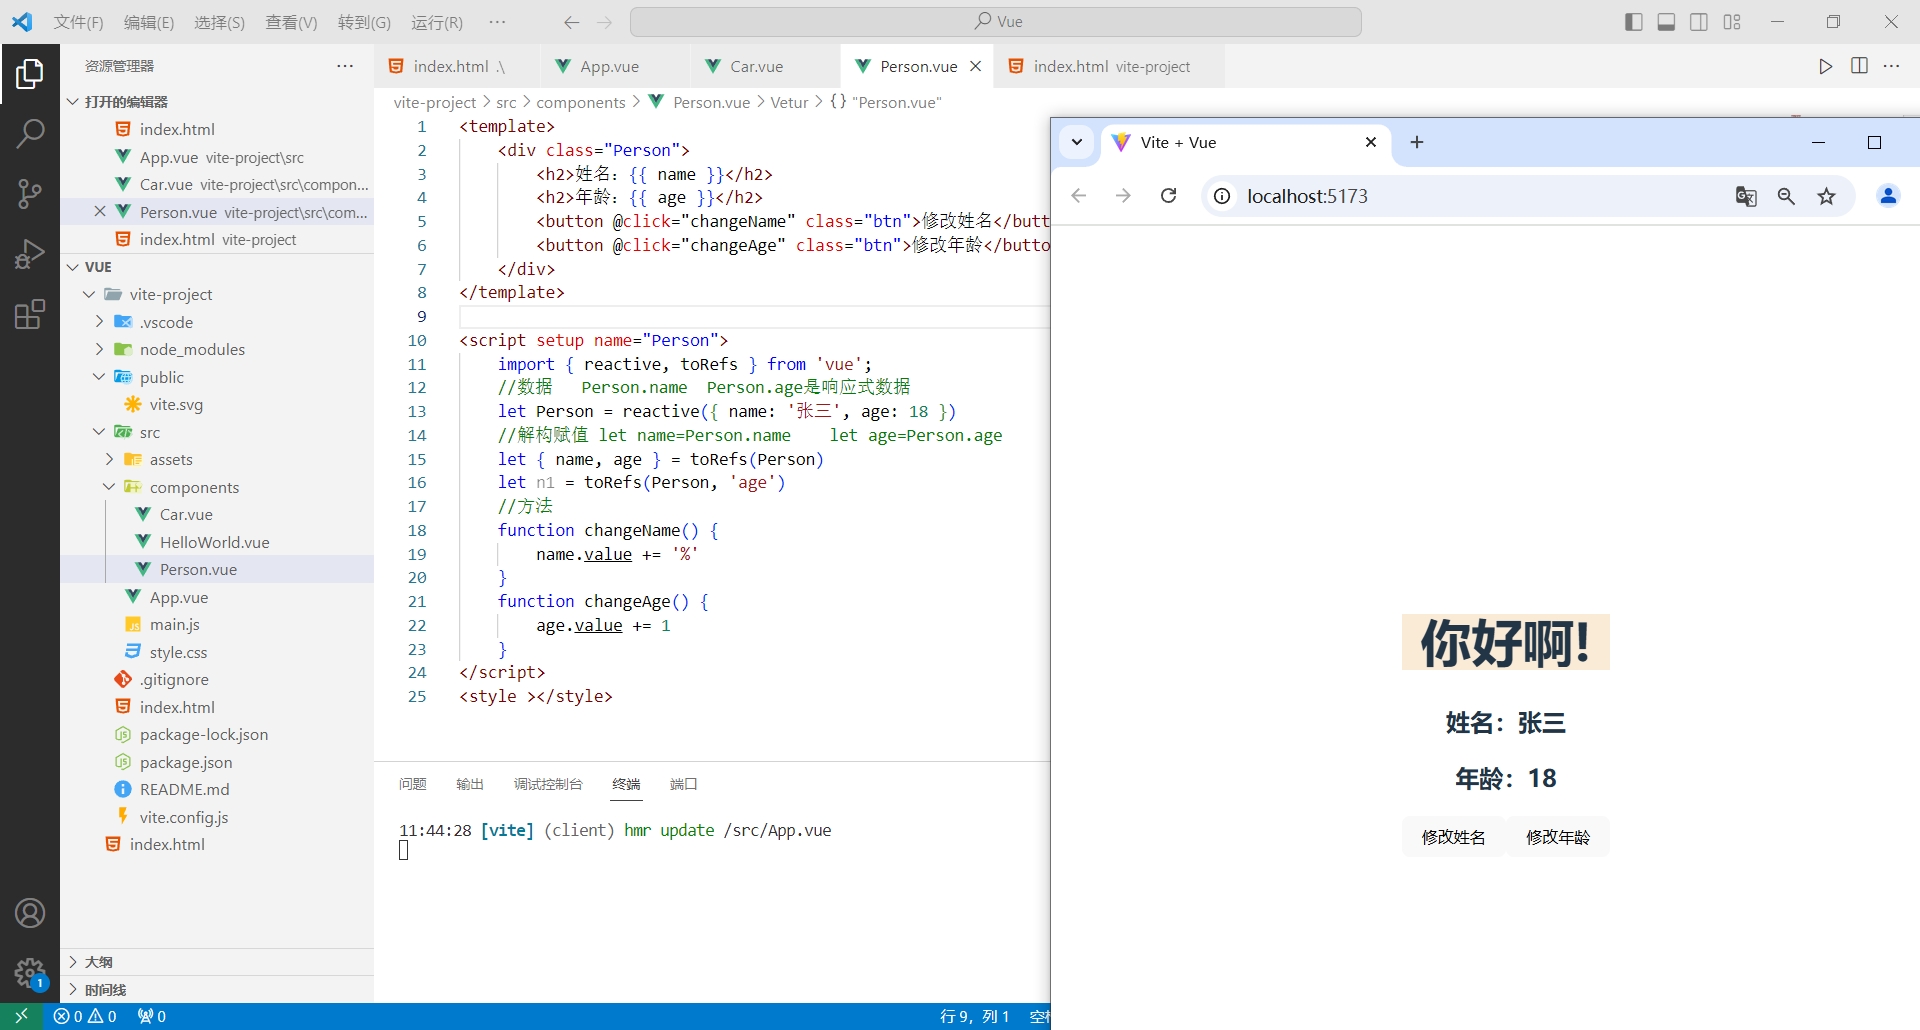1920x1030 pixels.
Task: Open the Manage gear settings icon
Action: tap(30, 972)
